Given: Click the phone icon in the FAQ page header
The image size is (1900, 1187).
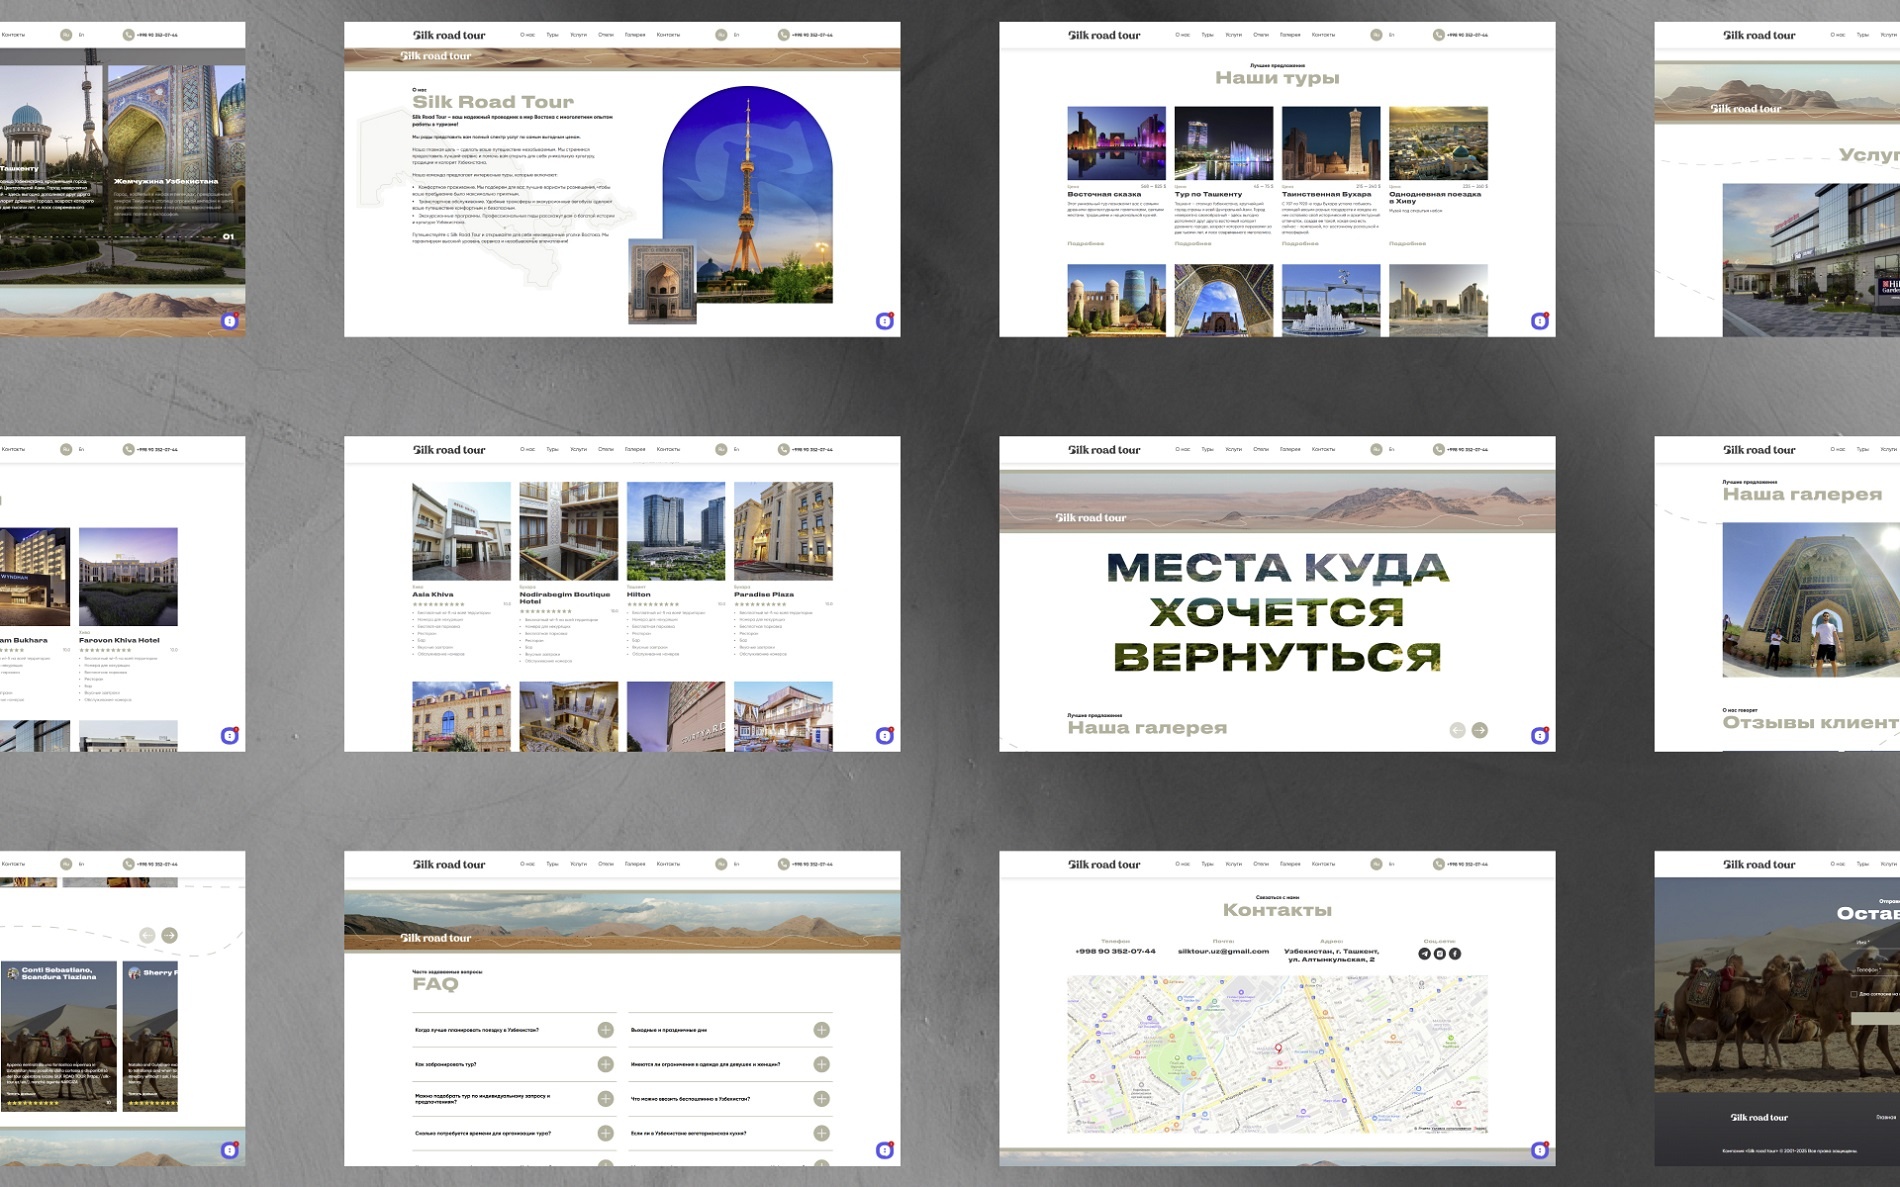Looking at the screenshot, I should [783, 864].
